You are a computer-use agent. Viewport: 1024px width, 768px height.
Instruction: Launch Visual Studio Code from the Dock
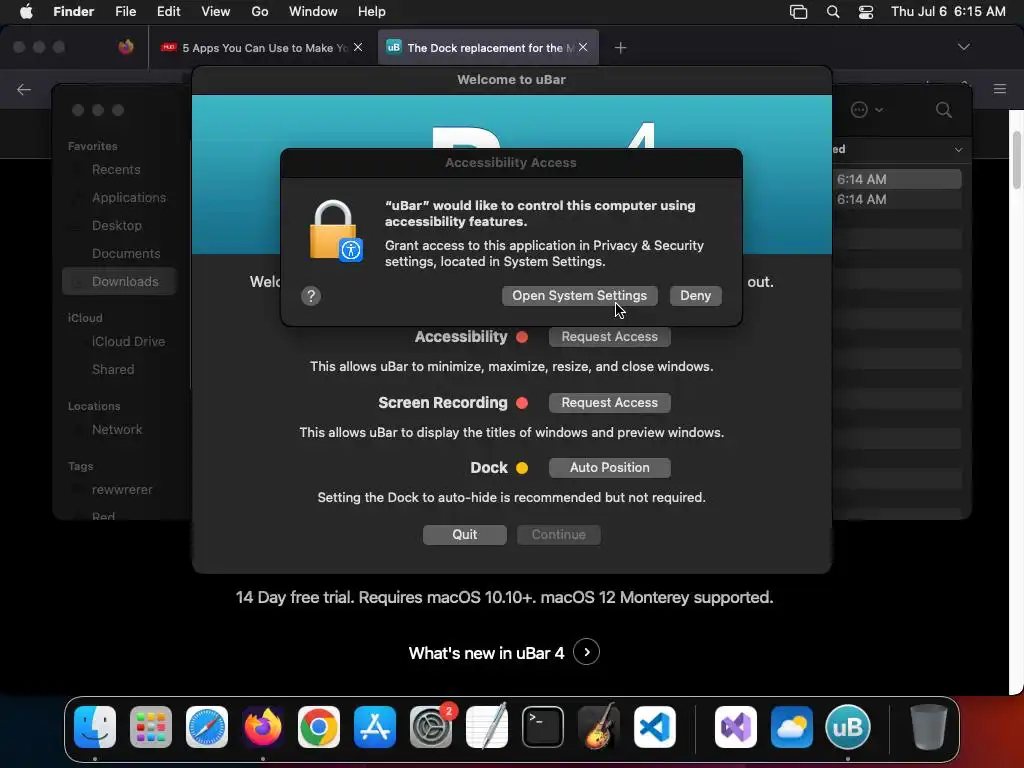655,727
